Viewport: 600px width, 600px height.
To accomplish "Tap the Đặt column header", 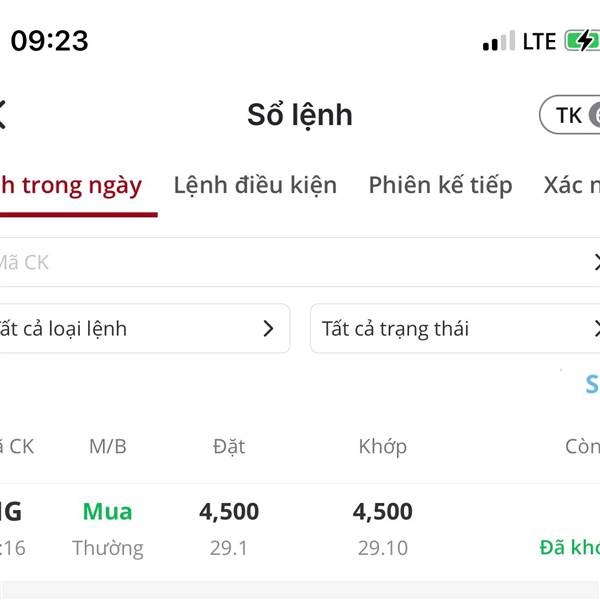I will (229, 446).
